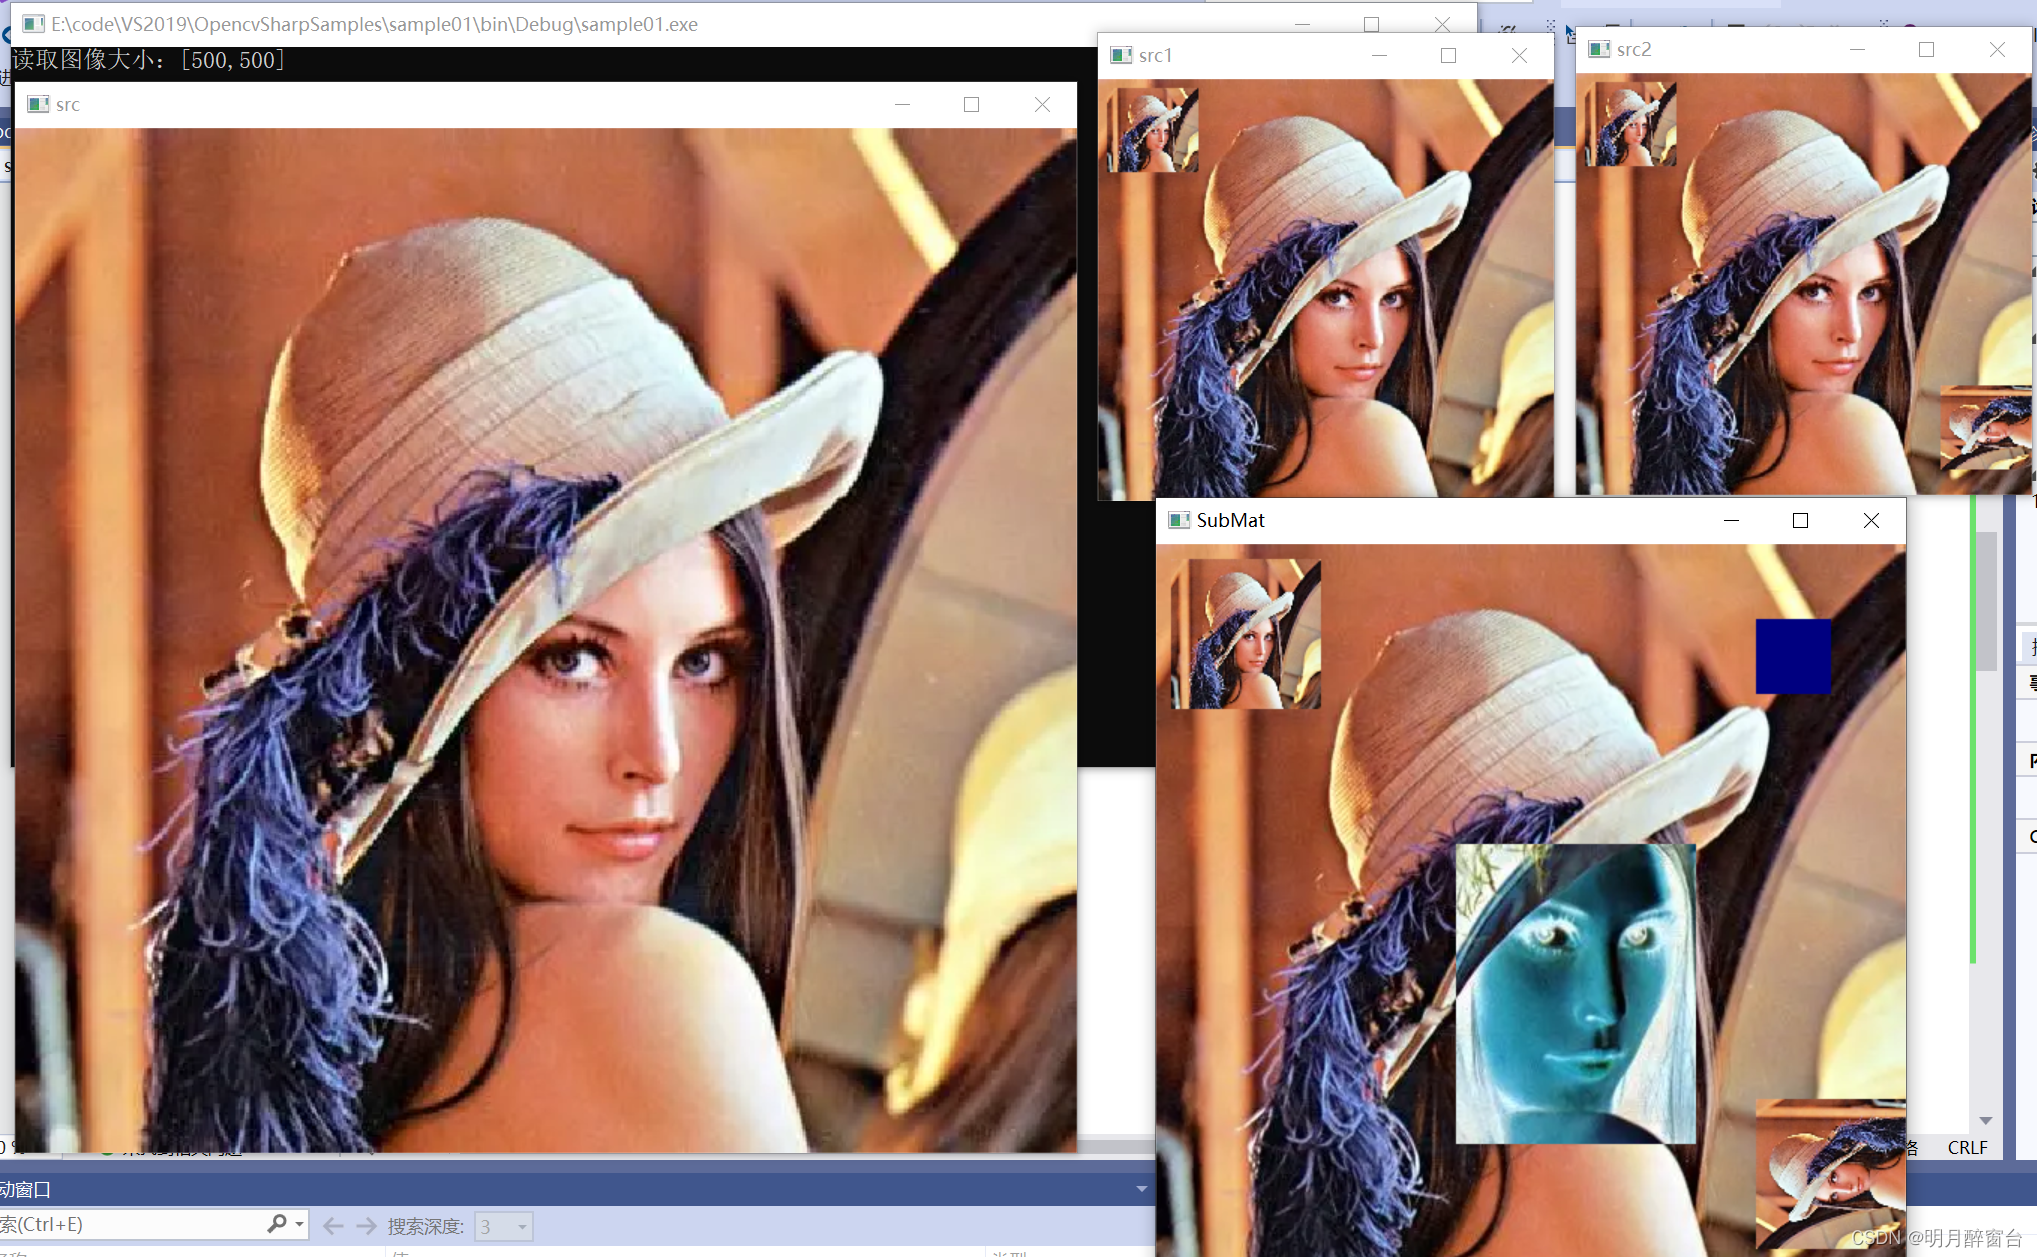Viewport: 2037px width, 1257px height.
Task: Click the forward arrow beside the search box
Action: click(x=366, y=1226)
